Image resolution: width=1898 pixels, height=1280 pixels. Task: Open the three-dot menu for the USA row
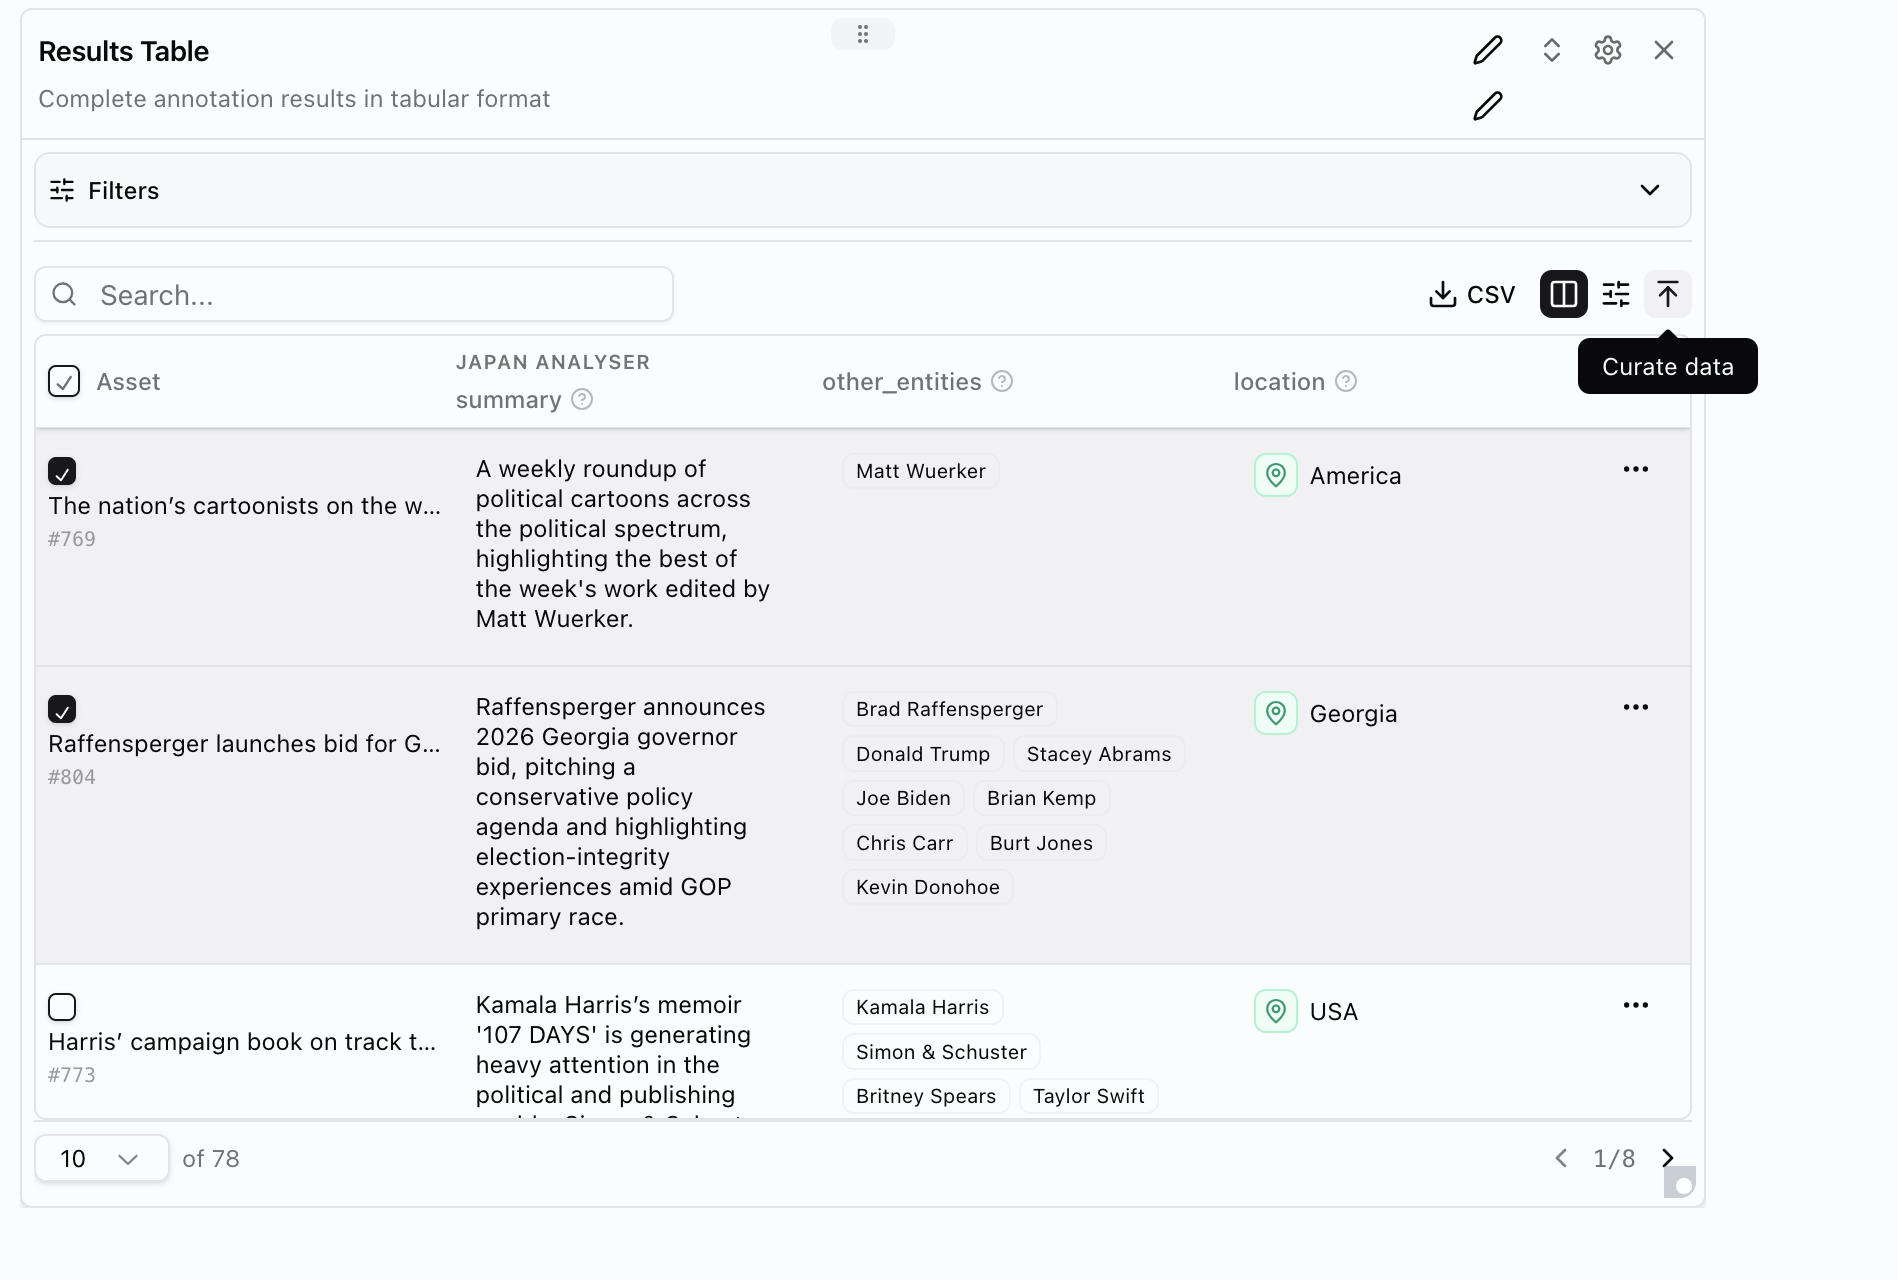point(1635,1005)
